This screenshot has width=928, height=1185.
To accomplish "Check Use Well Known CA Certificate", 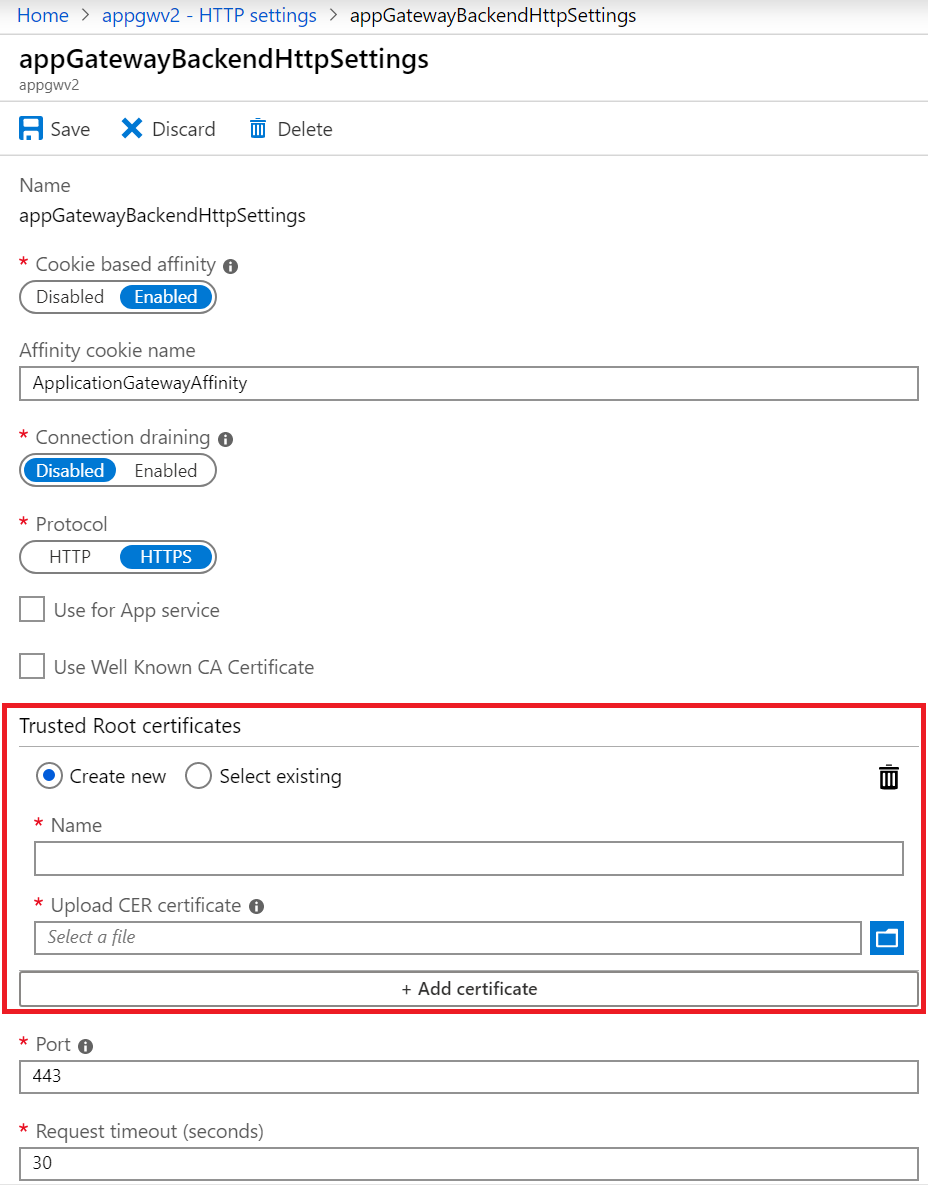I will [32, 666].
